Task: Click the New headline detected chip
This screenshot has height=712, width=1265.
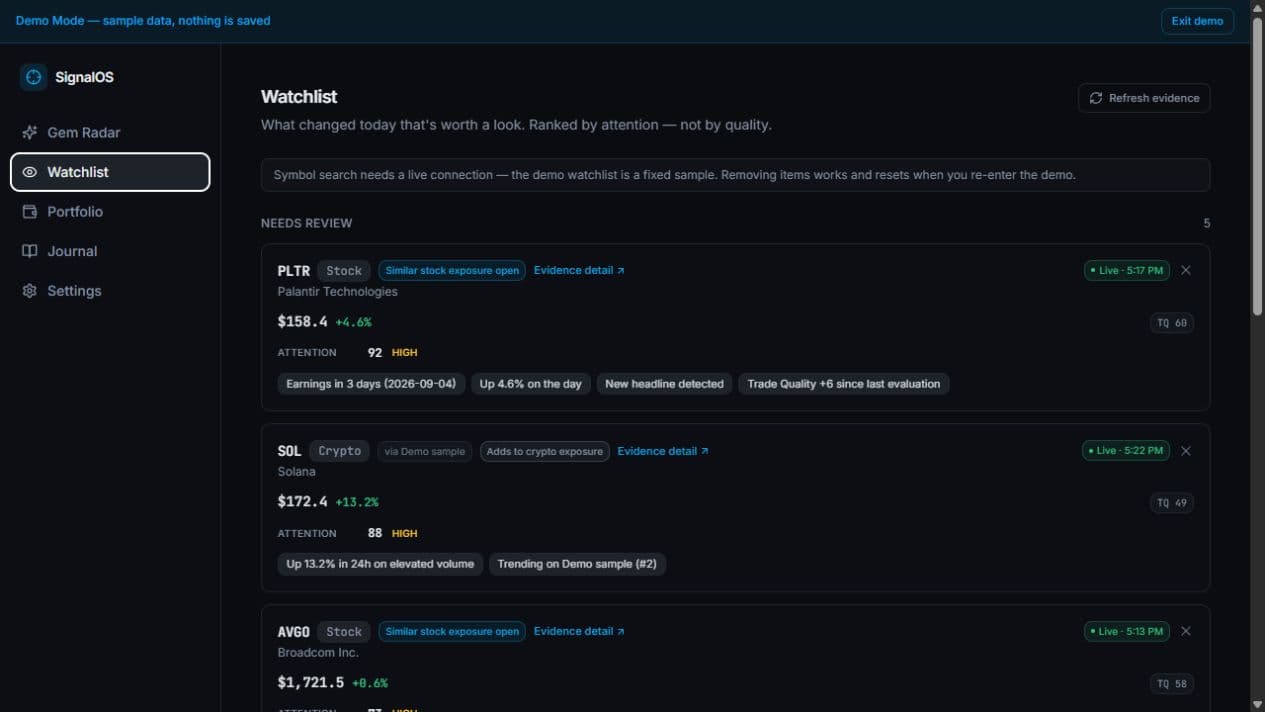Action: click(664, 384)
